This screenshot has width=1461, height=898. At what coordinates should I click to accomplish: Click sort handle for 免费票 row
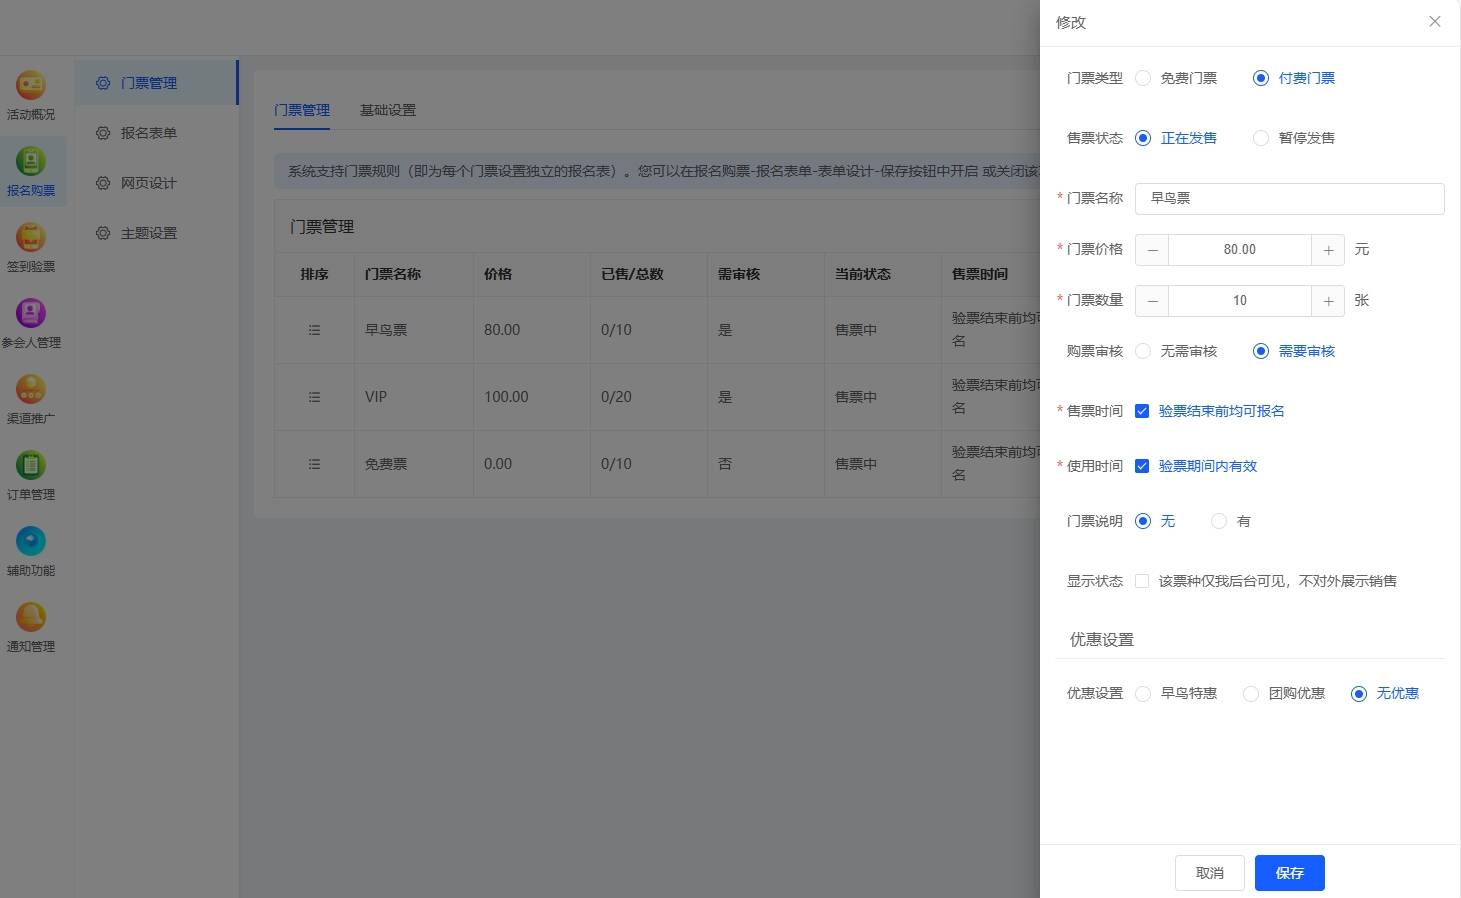click(314, 464)
